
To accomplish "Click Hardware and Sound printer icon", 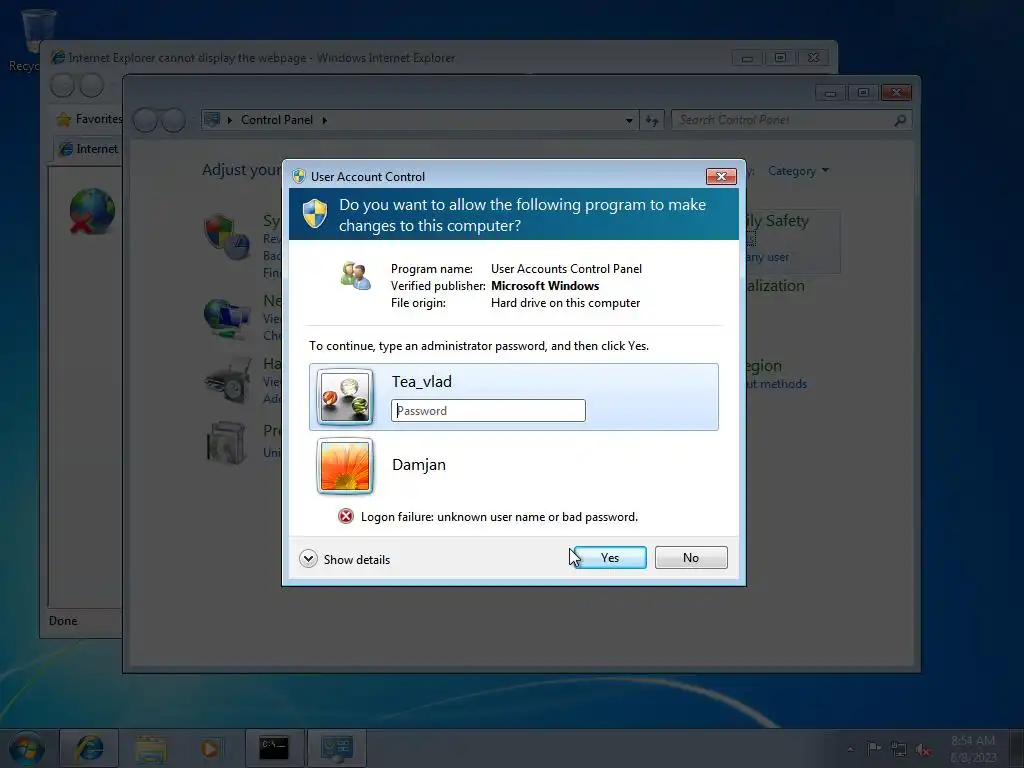I will coord(227,381).
